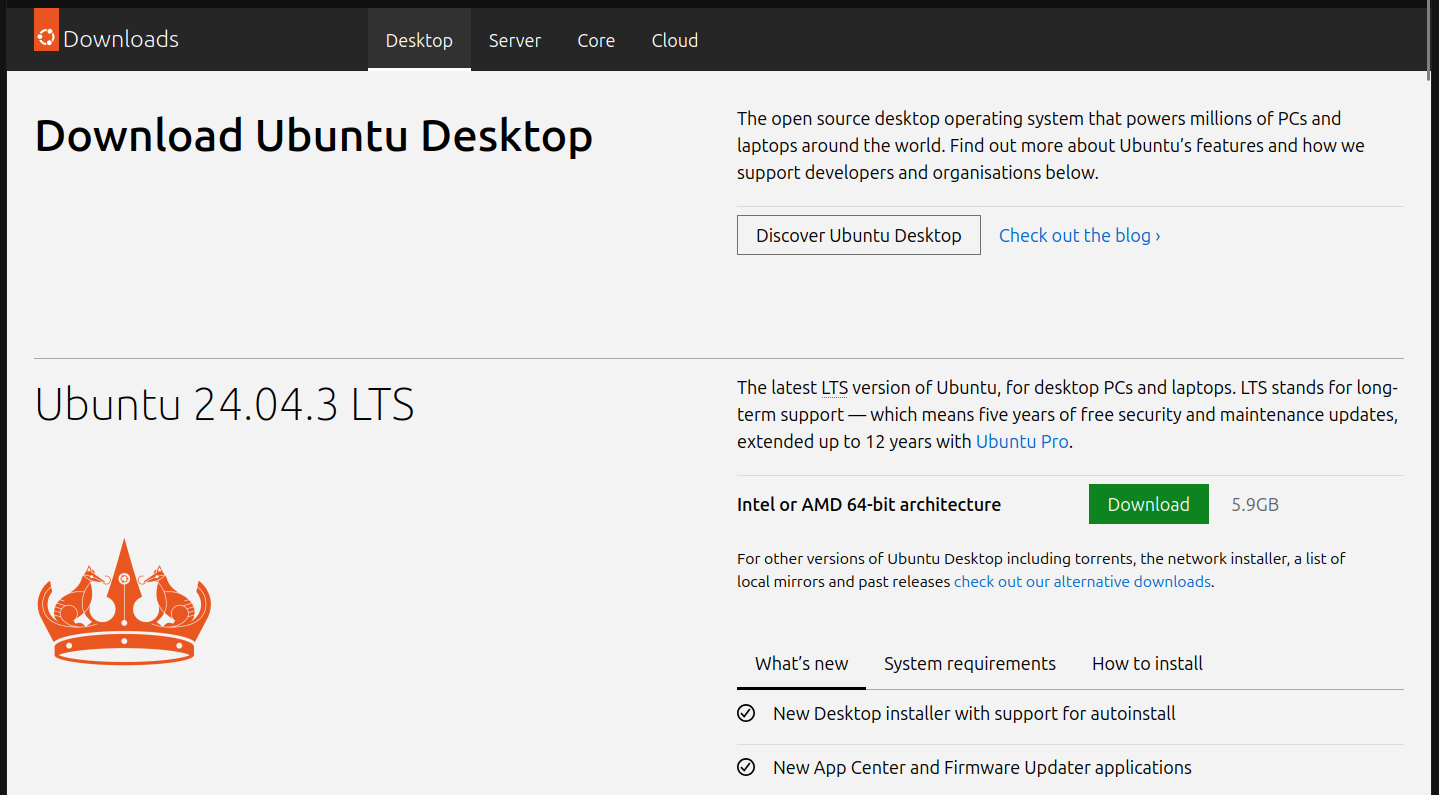
Task: Click the checkmark icon beside New Desktop installer
Action: [746, 713]
